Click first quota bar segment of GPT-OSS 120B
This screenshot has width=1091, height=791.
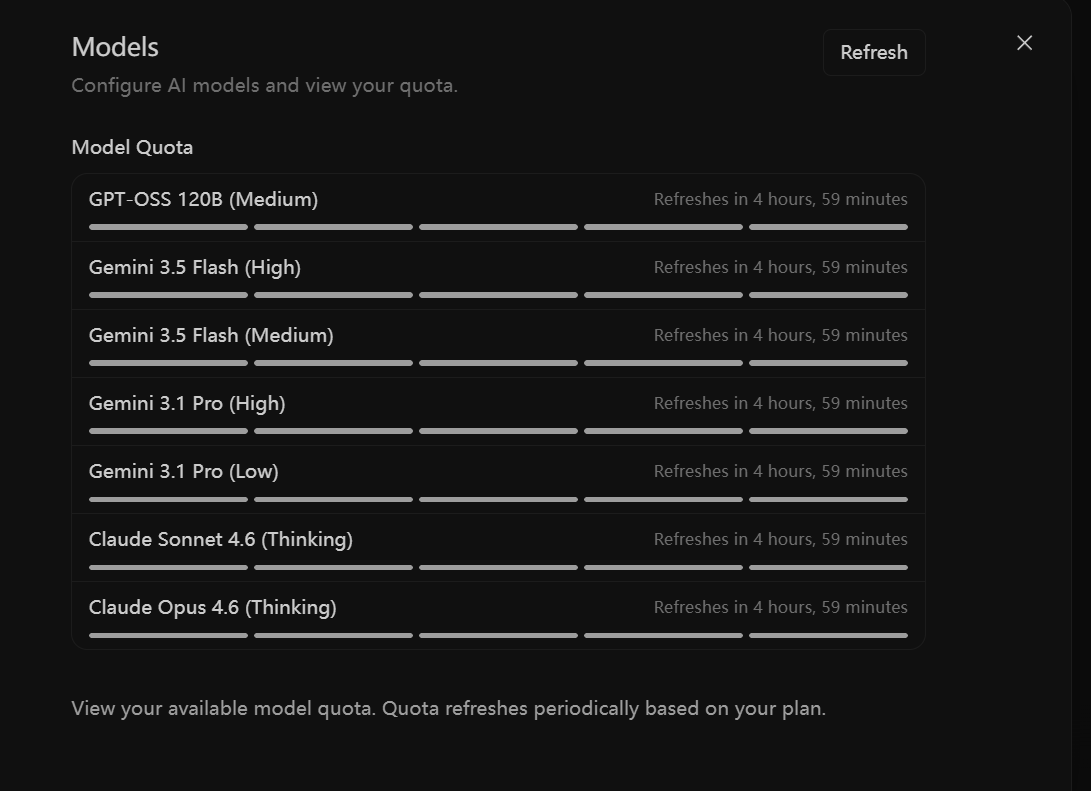168,227
